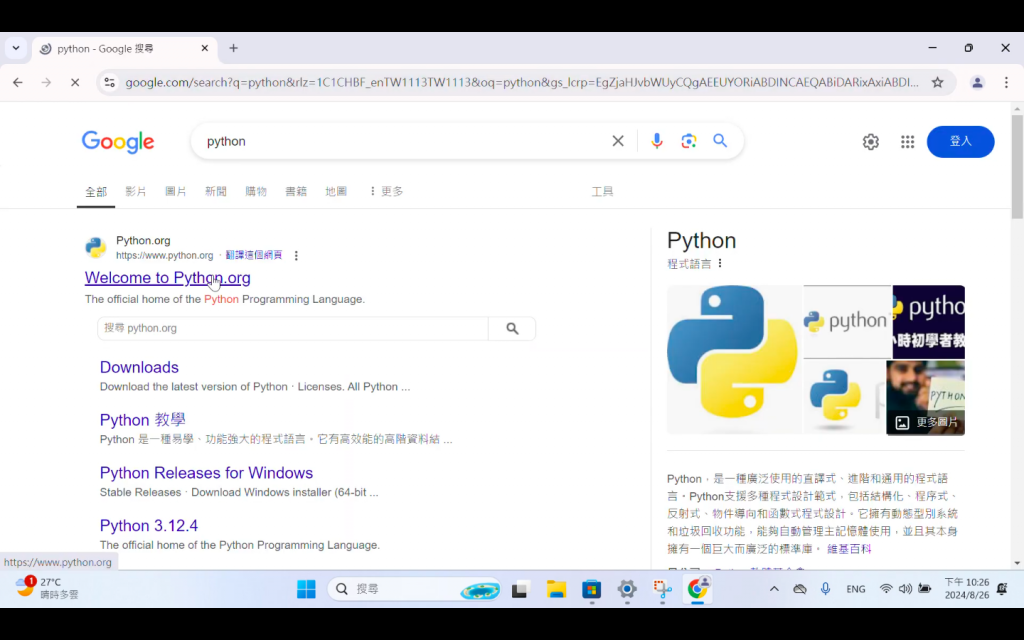Screen dimensions: 1024x640
Task: Open the Chrome profile avatar
Action: pyautogui.click(x=977, y=82)
